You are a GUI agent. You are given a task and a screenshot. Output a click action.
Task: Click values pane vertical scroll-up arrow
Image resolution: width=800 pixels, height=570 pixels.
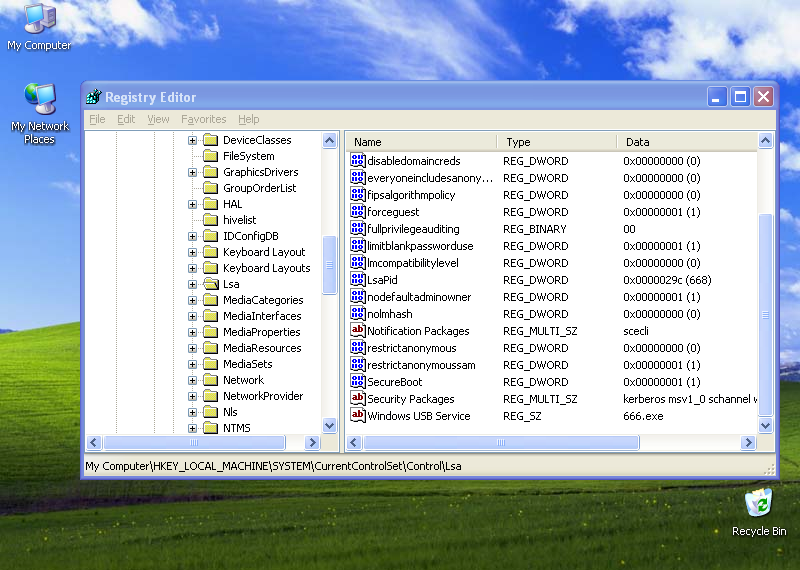pyautogui.click(x=765, y=140)
